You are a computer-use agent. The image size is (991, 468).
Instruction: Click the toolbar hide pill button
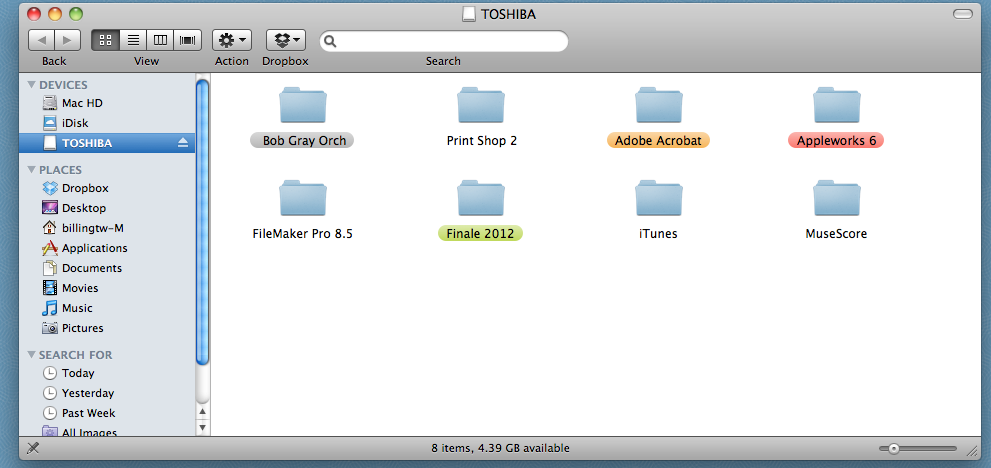coord(963,14)
